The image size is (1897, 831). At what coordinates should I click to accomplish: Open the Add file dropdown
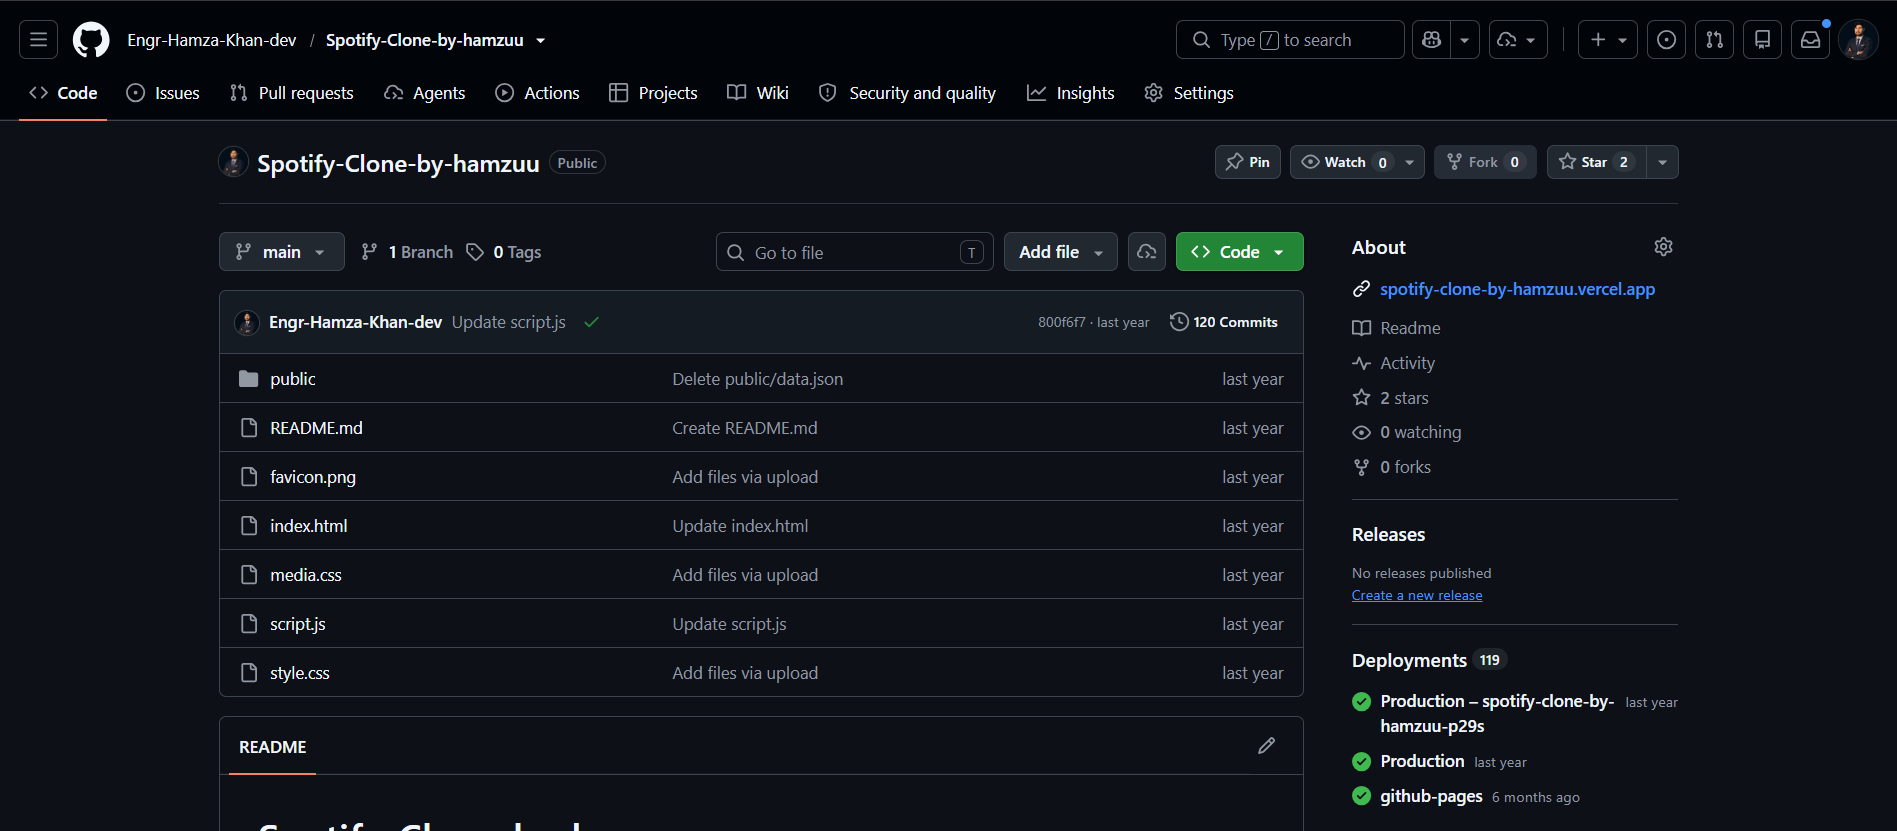pyautogui.click(x=1061, y=252)
